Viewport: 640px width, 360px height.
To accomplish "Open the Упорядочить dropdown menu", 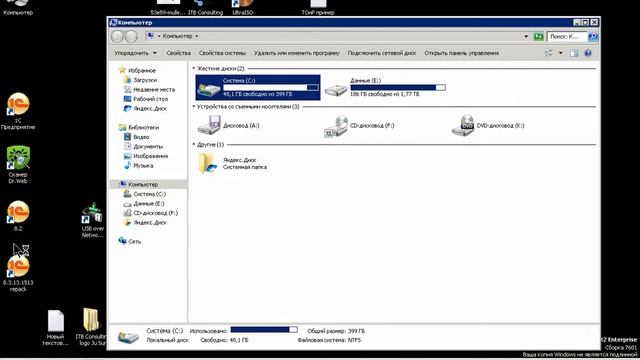I will (x=135, y=53).
